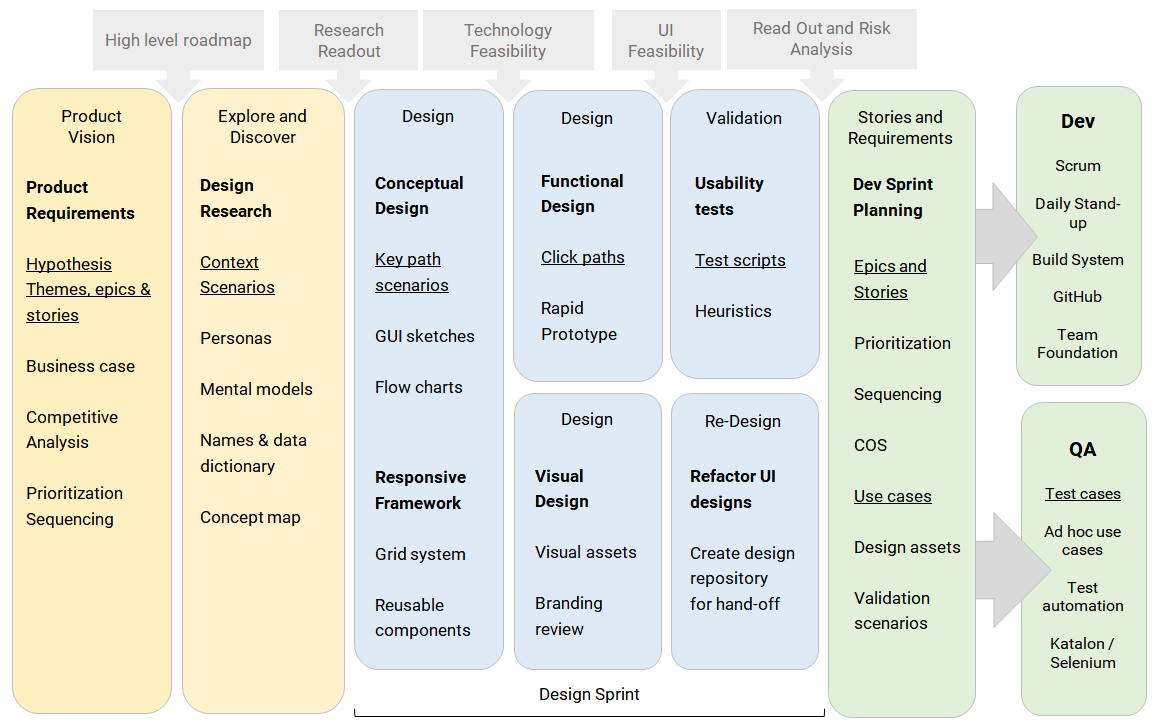Click the COS item

coord(871,445)
